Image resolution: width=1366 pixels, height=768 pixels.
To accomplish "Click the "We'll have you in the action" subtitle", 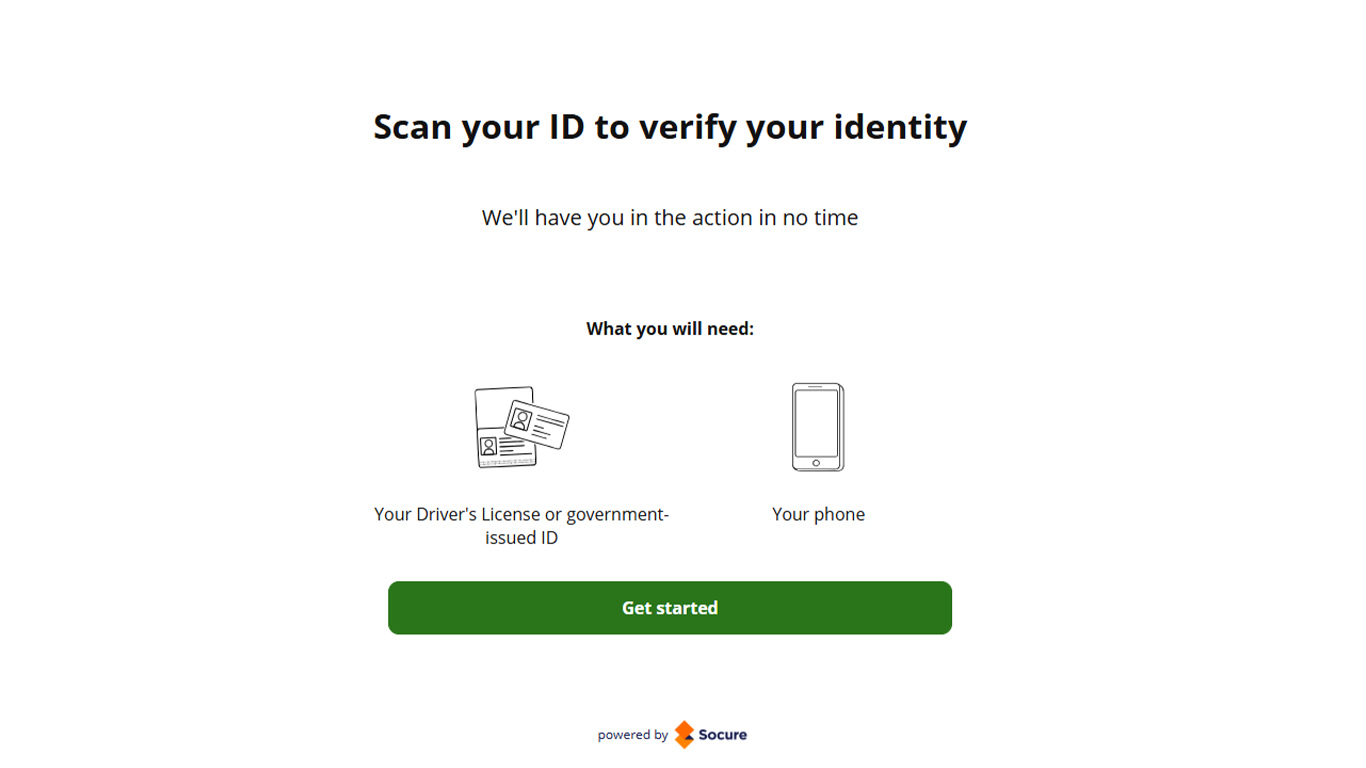I will 669,218.
